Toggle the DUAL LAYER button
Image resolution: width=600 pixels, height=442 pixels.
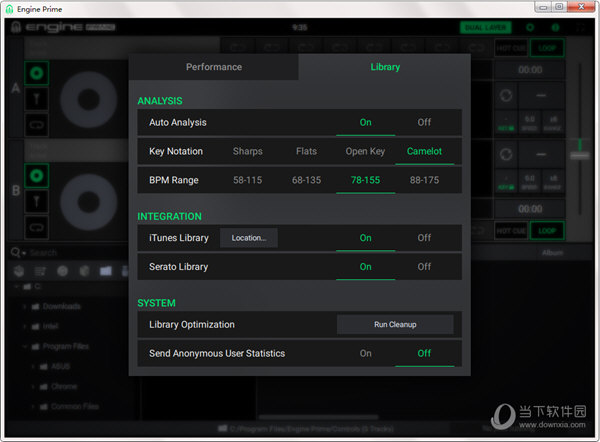[x=486, y=28]
